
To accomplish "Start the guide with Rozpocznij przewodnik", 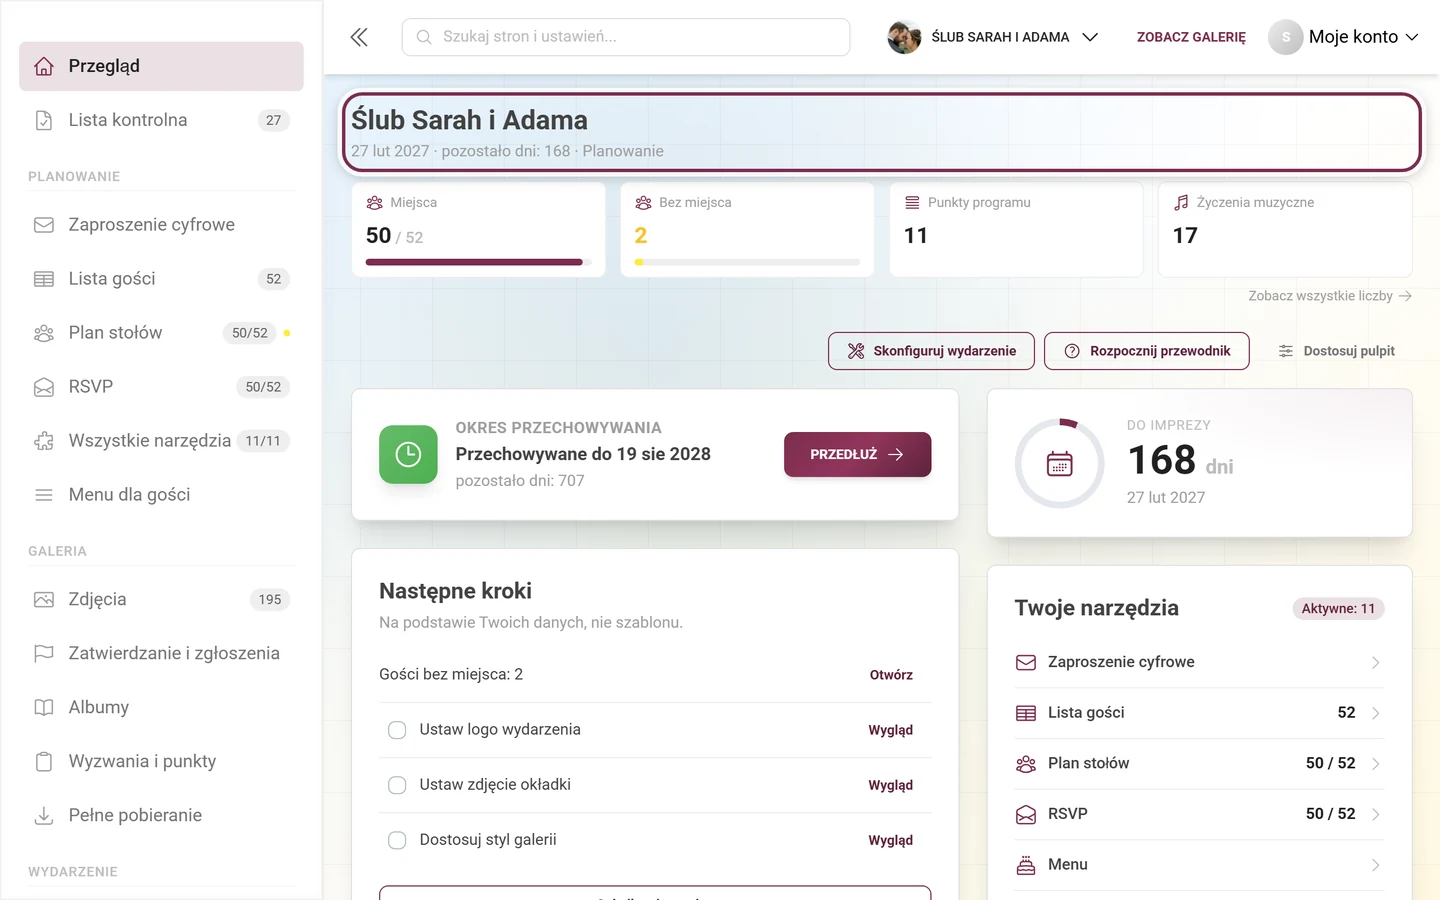I will [x=1147, y=351].
